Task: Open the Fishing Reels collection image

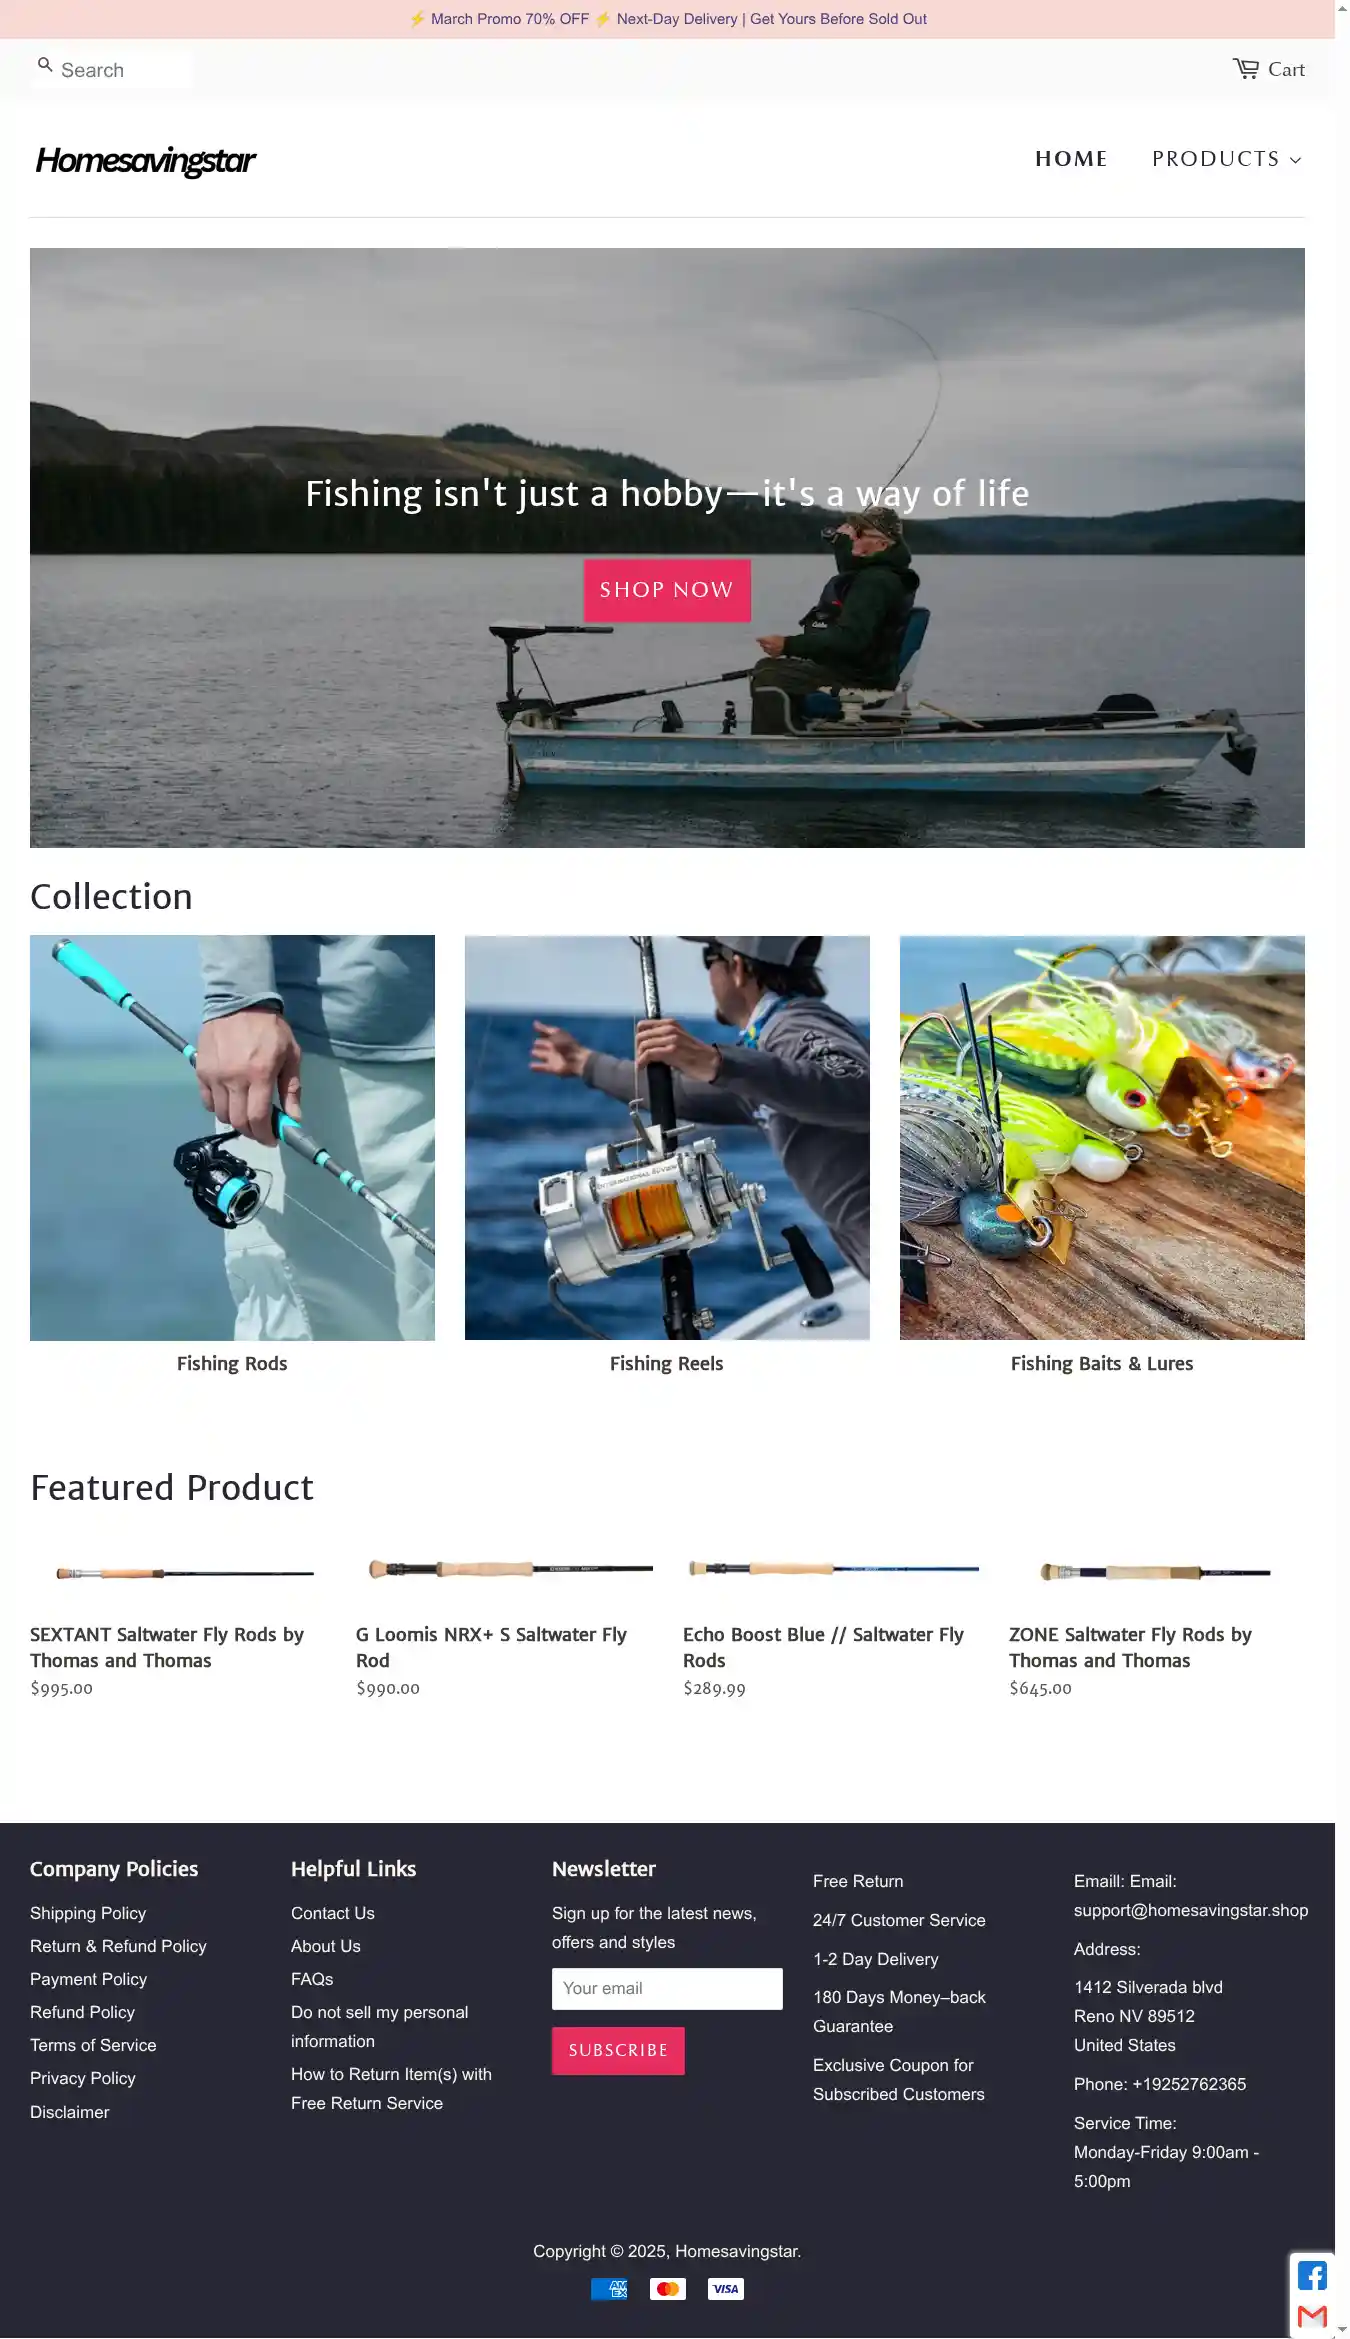Action: [667, 1137]
